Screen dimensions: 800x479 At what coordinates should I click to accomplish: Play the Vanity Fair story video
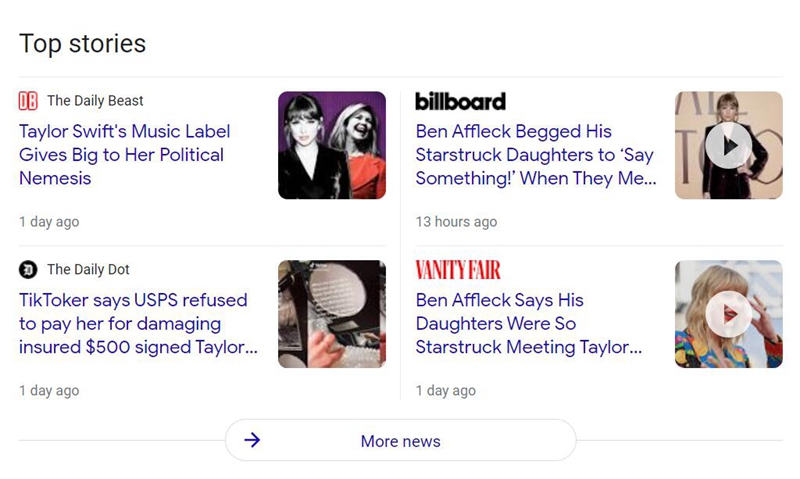tap(728, 314)
